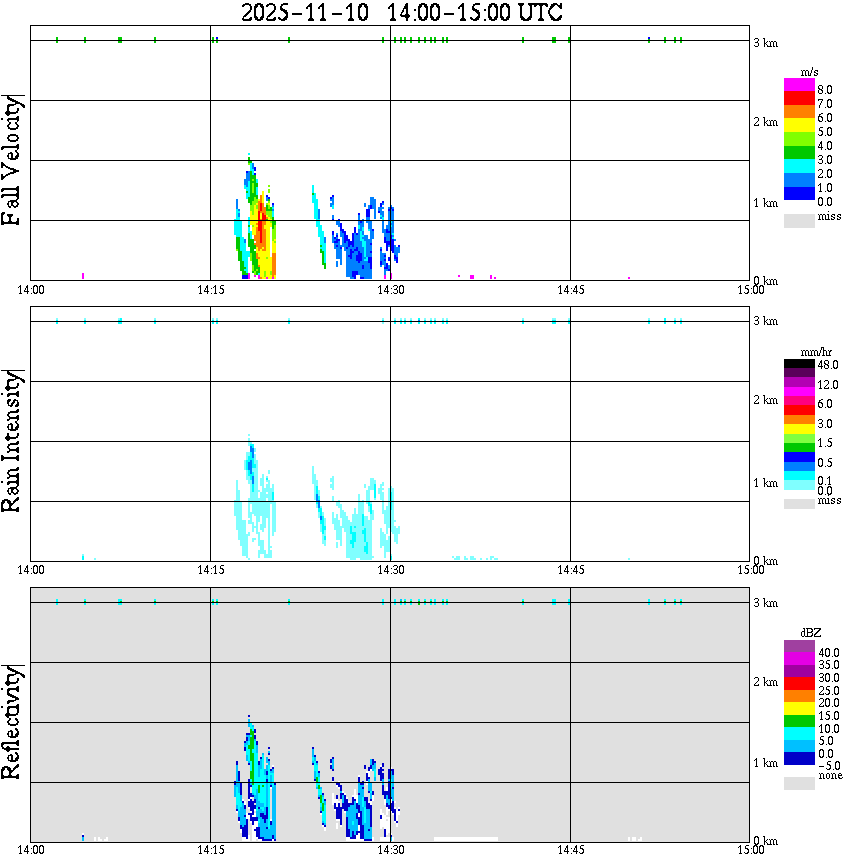Click the magenta swatch in the m/s legend
Viewport: 850px width, 868px height.
(799, 85)
